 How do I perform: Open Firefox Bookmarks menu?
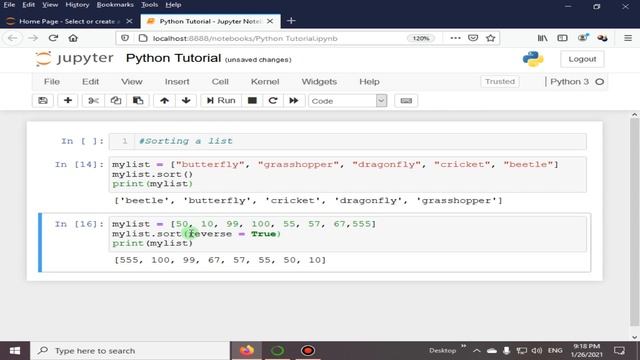click(115, 5)
